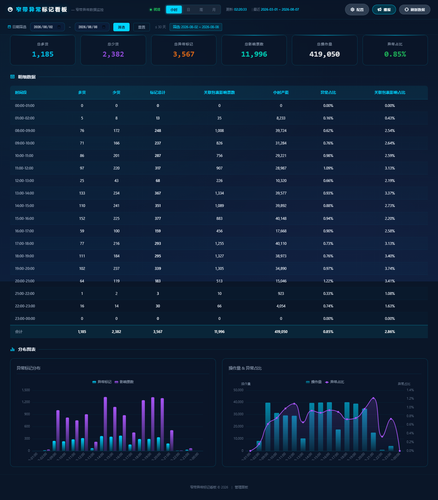
Task: Select the 13:00-14:00 table row label
Action: point(24,193)
